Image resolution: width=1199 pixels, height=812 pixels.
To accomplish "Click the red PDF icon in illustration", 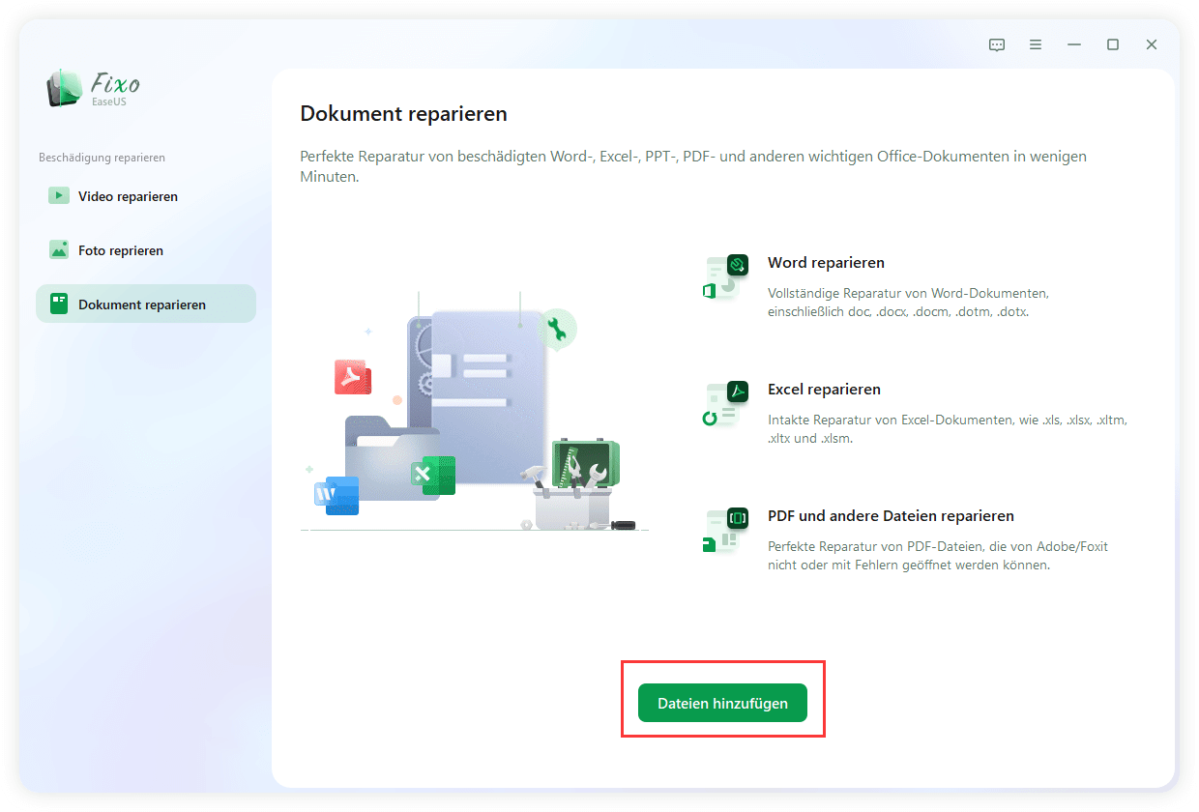I will 353,379.
